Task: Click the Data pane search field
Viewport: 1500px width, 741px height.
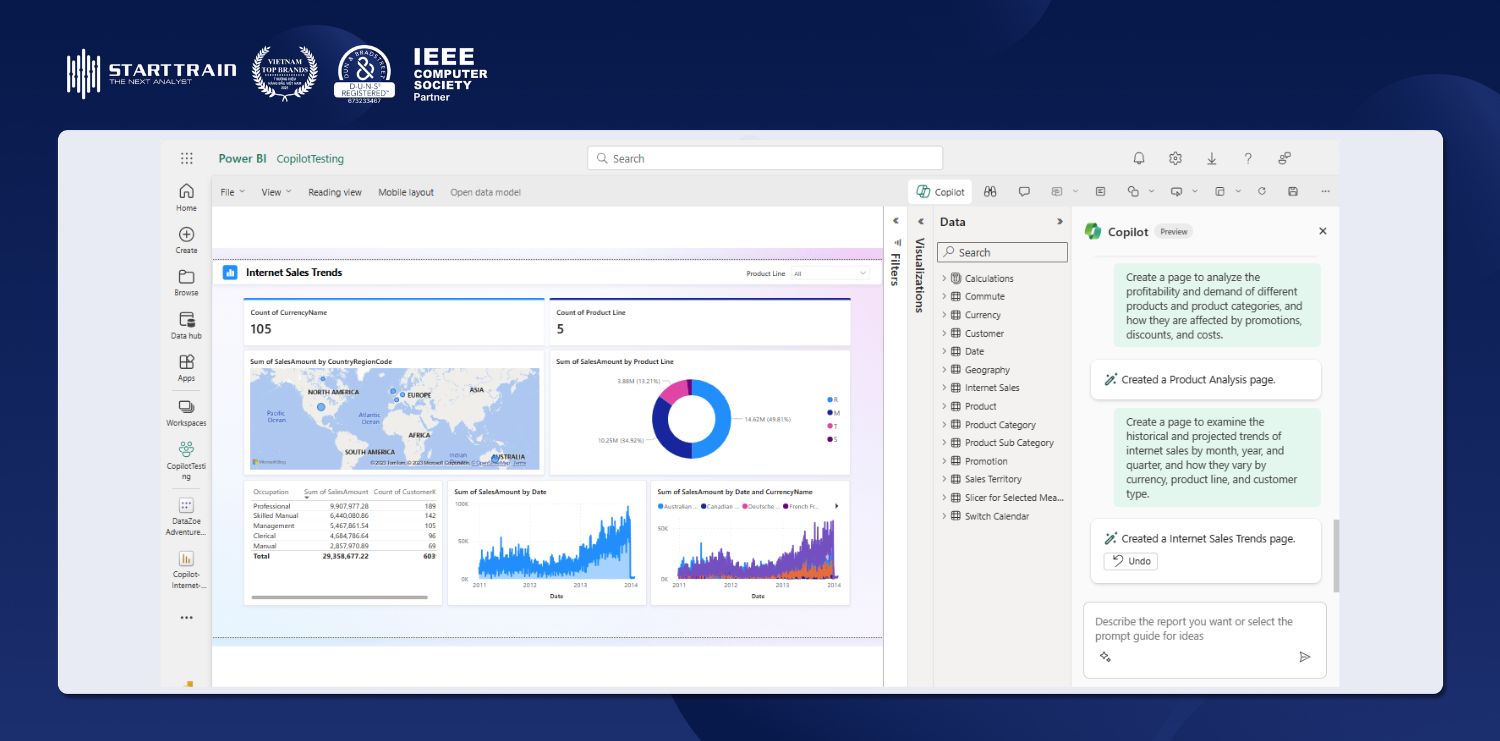Action: click(x=1002, y=252)
